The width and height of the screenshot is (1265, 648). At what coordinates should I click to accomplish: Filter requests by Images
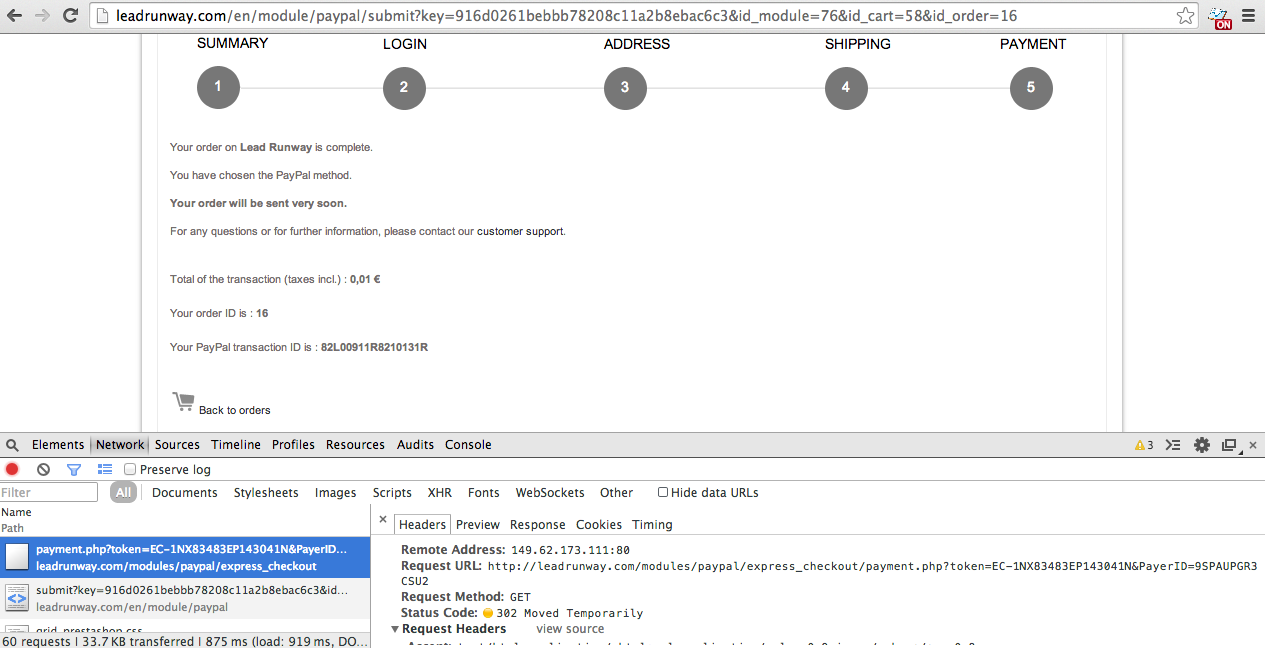(x=336, y=493)
